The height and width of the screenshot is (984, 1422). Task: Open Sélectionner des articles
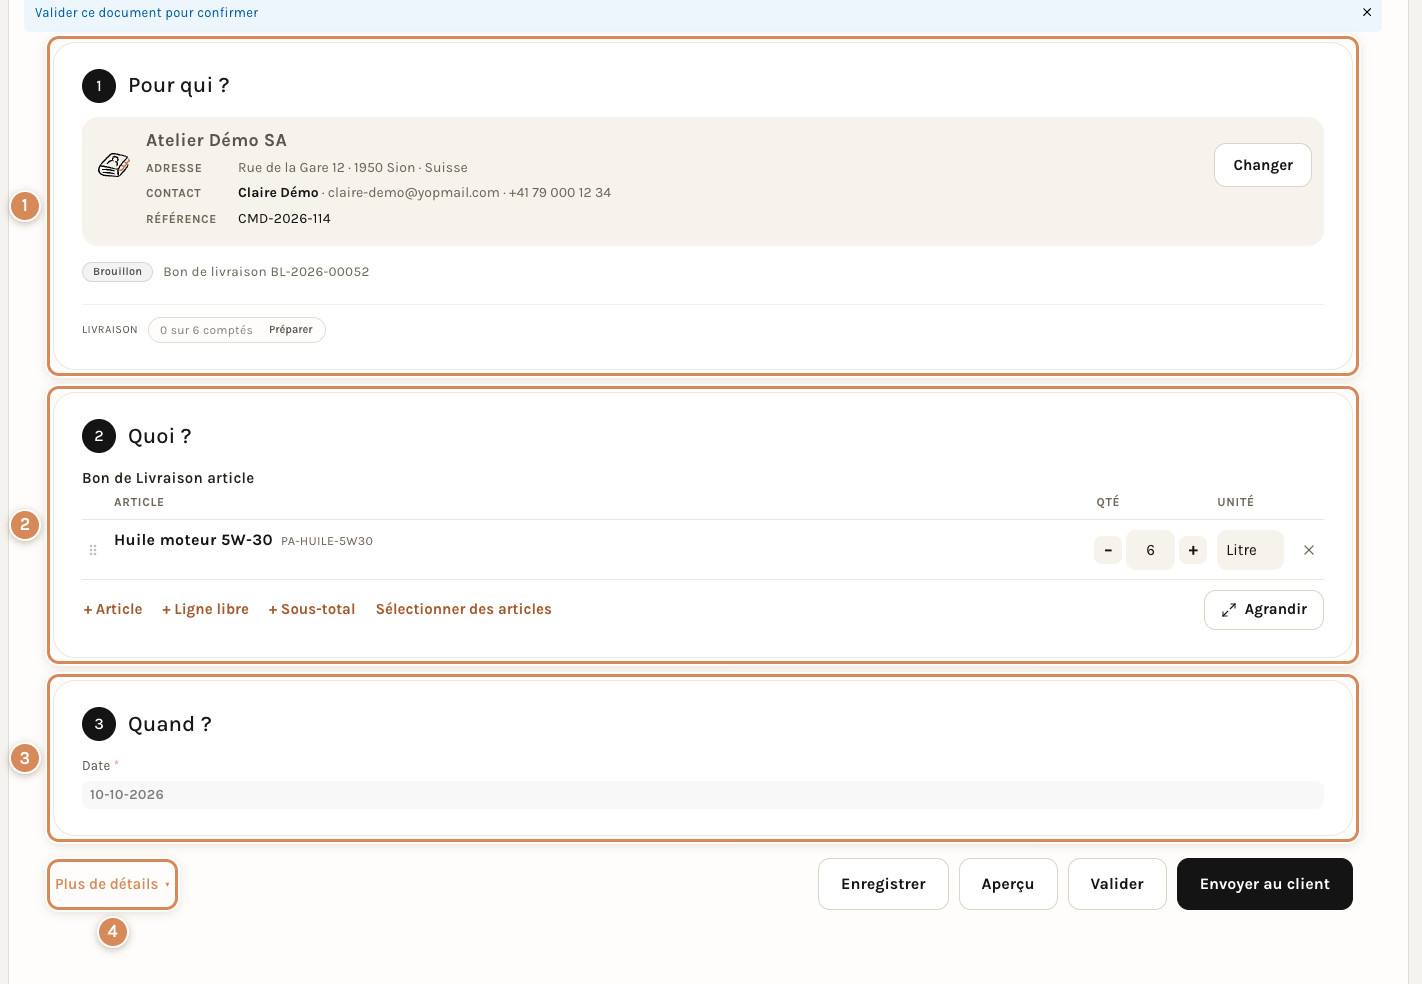tap(464, 609)
